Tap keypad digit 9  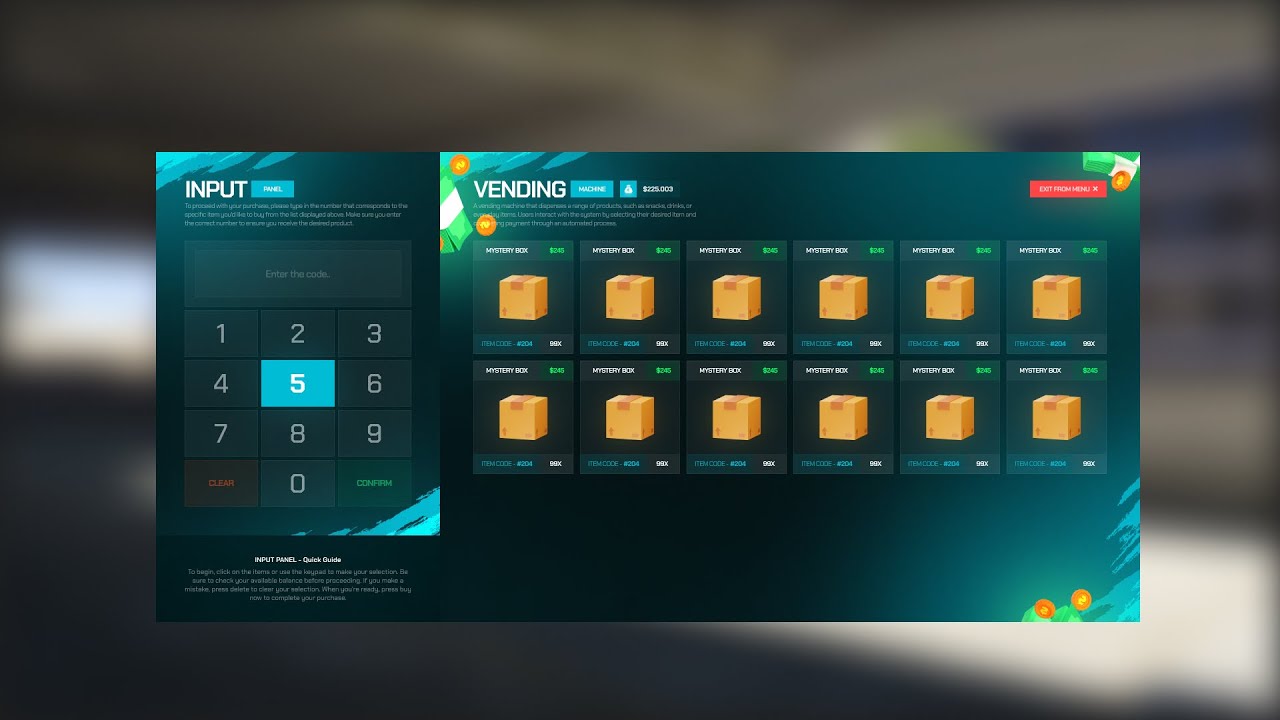pos(374,433)
